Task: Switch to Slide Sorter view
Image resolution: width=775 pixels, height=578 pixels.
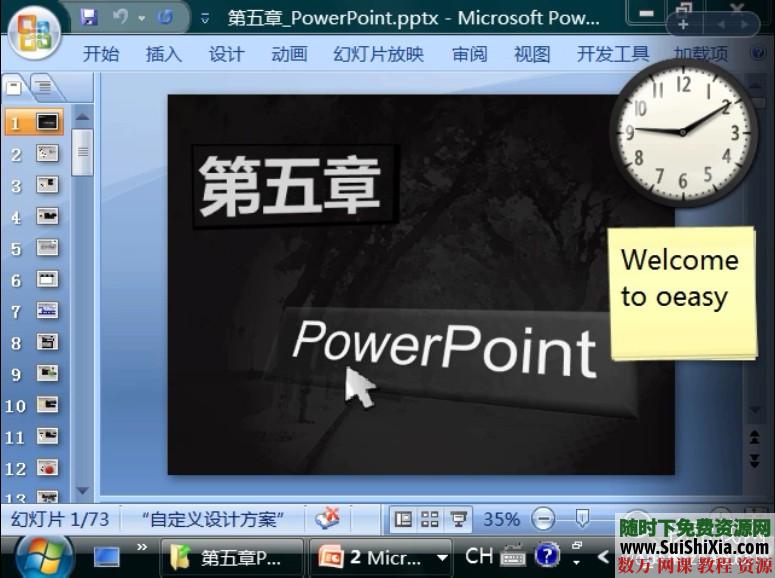Action: [430, 519]
